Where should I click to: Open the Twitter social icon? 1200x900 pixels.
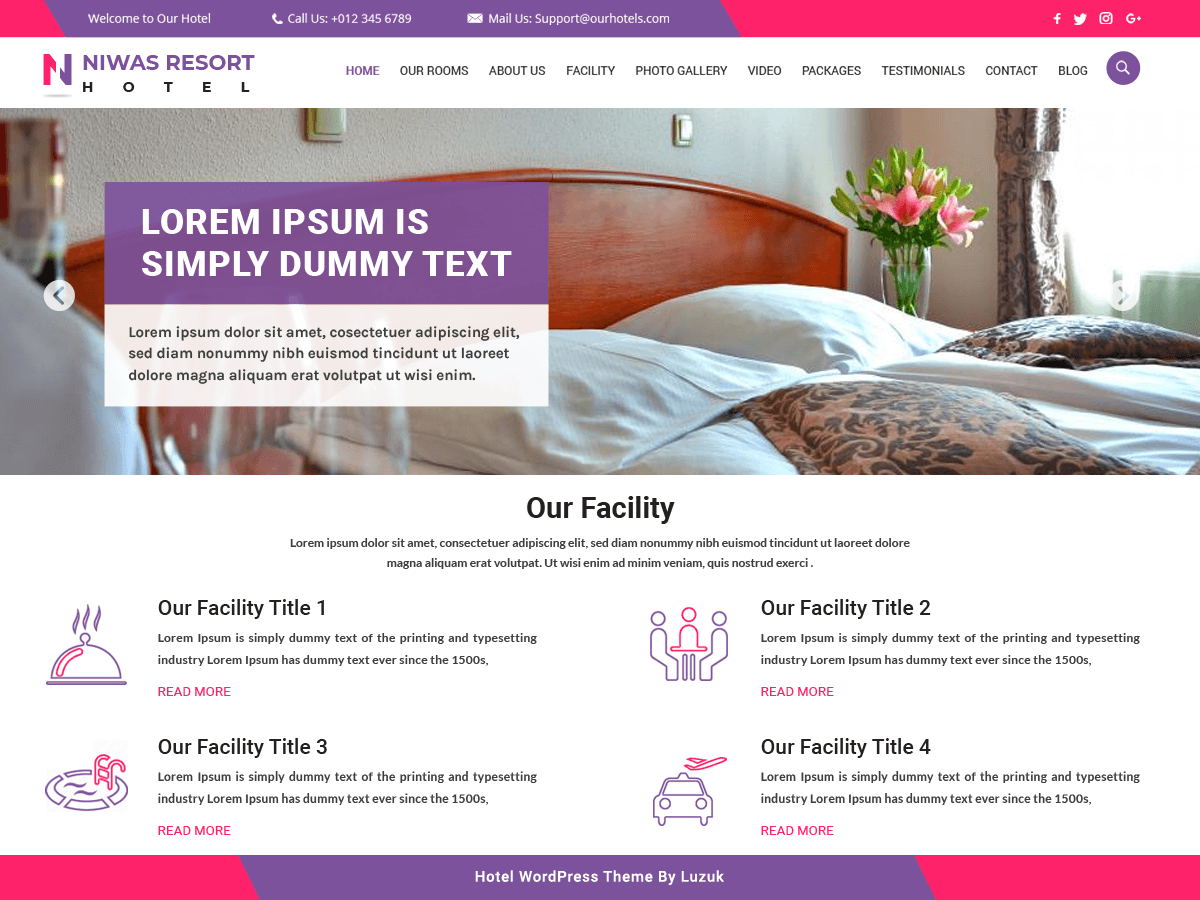(1080, 18)
